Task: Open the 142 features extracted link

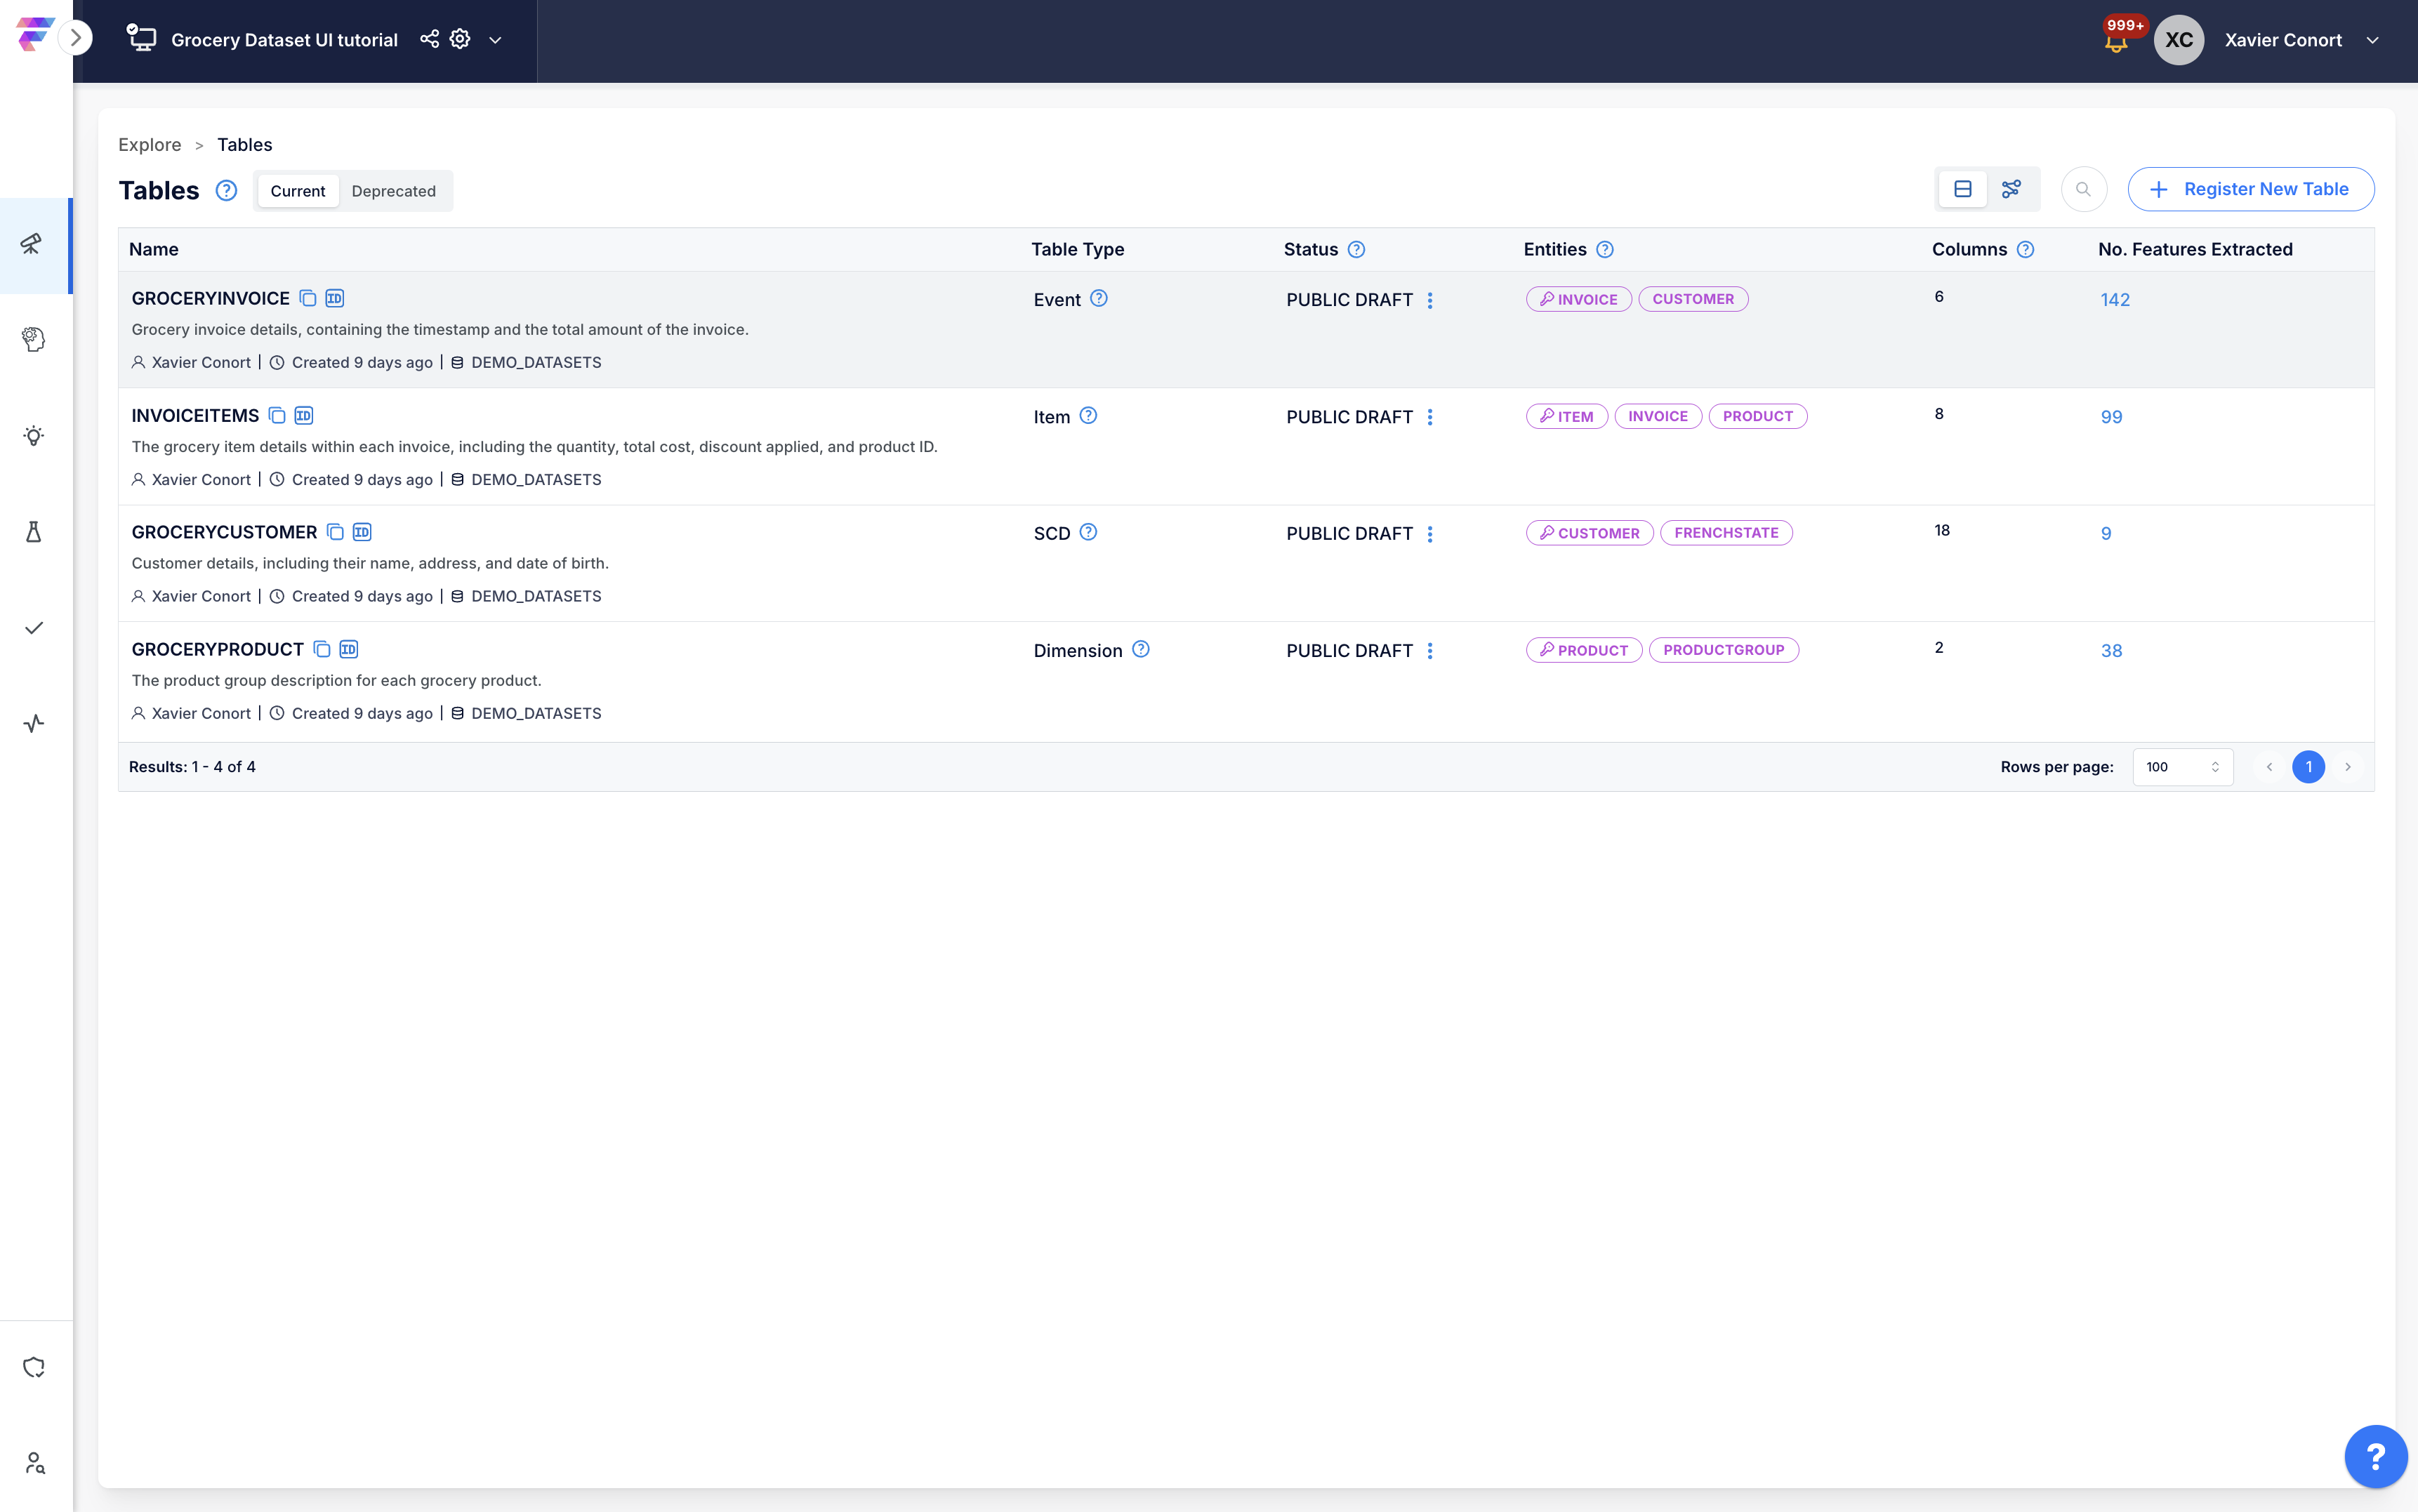Action: pos(2114,300)
